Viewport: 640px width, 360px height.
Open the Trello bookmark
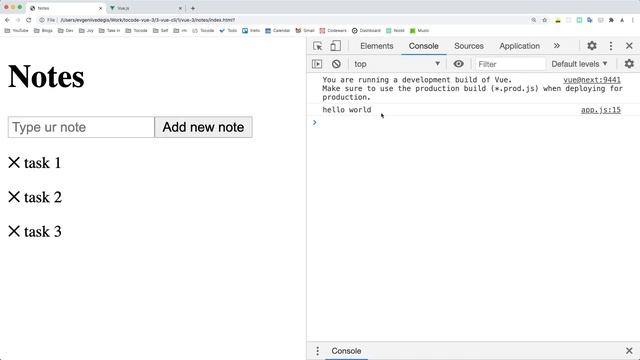pos(251,31)
